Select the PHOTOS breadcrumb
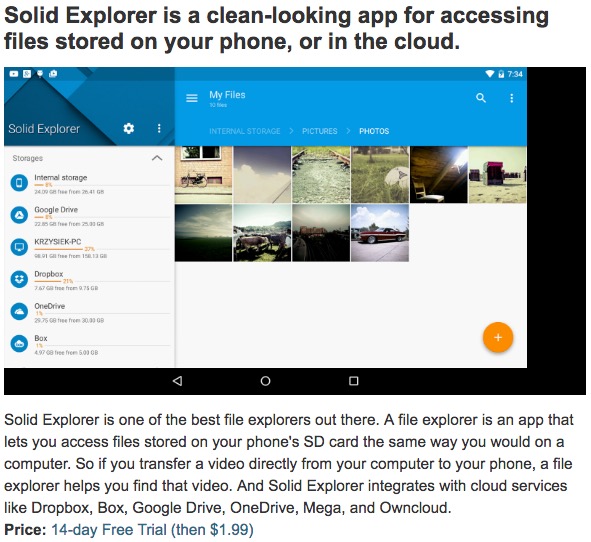This screenshot has width=591, height=542. point(374,131)
